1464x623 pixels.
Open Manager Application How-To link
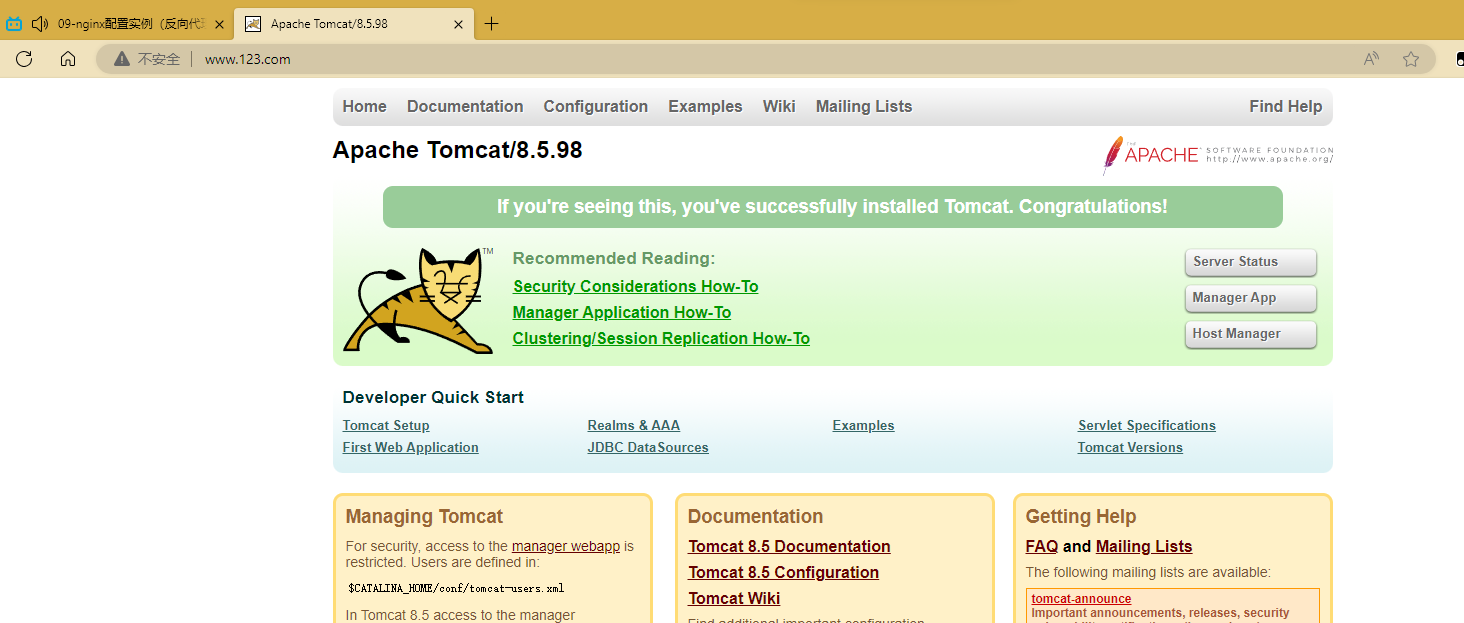622,312
